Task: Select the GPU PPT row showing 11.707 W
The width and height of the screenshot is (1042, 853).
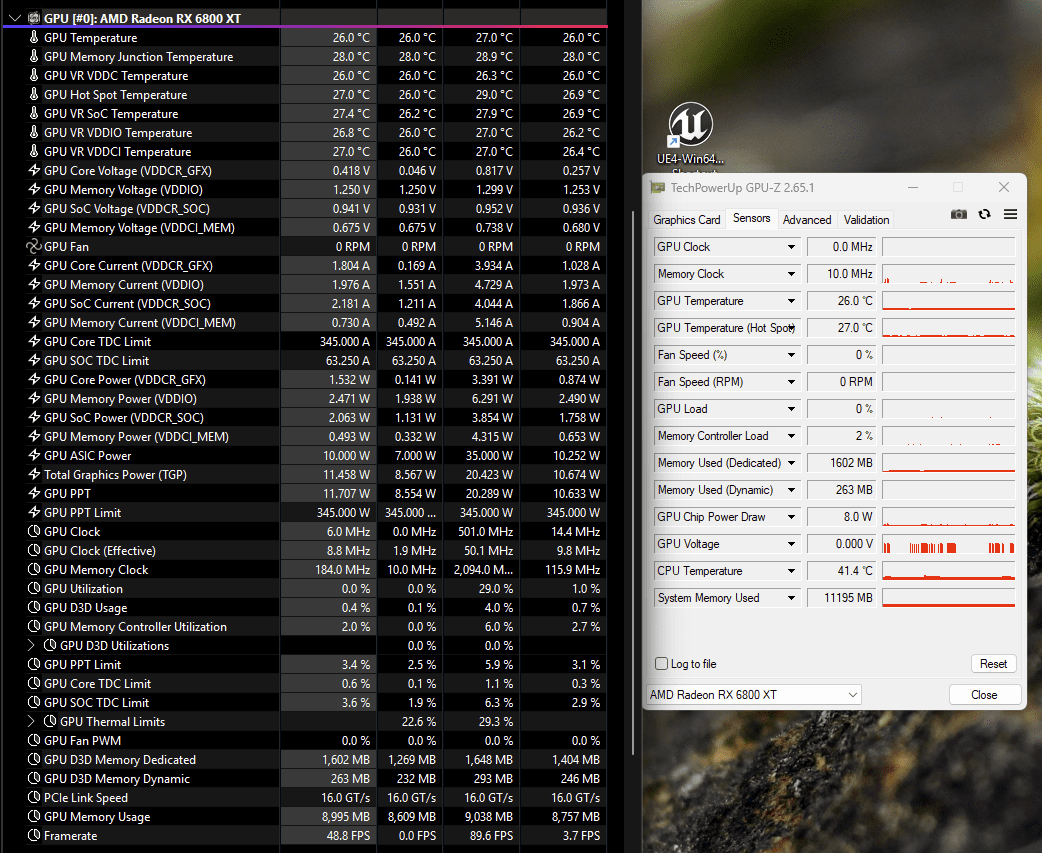Action: (304, 494)
